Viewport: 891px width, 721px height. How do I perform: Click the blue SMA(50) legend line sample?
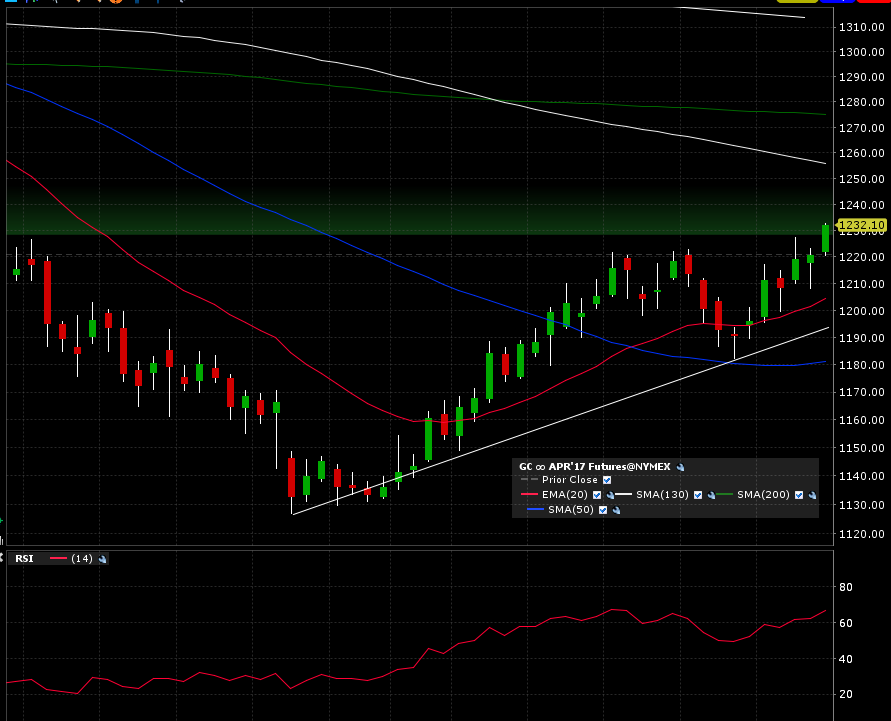point(534,510)
